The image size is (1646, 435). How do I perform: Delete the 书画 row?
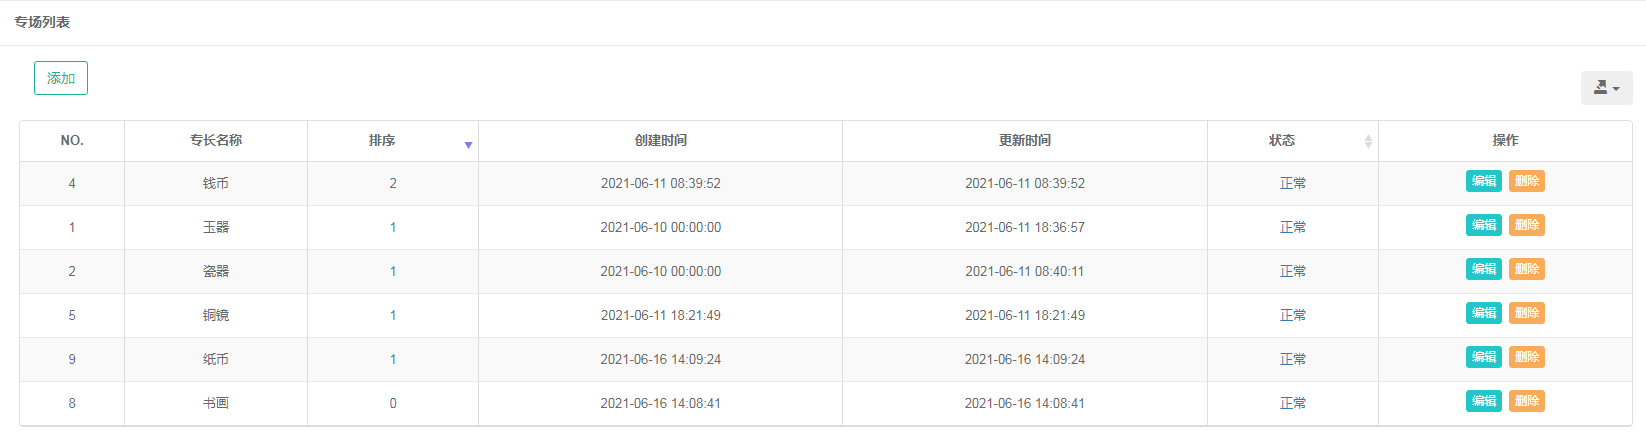click(x=1527, y=401)
